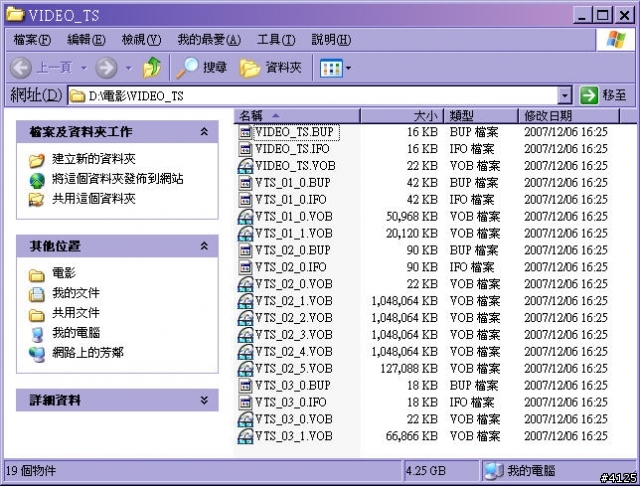
Task: Open the 編輯(E) menu
Action: click(86, 40)
